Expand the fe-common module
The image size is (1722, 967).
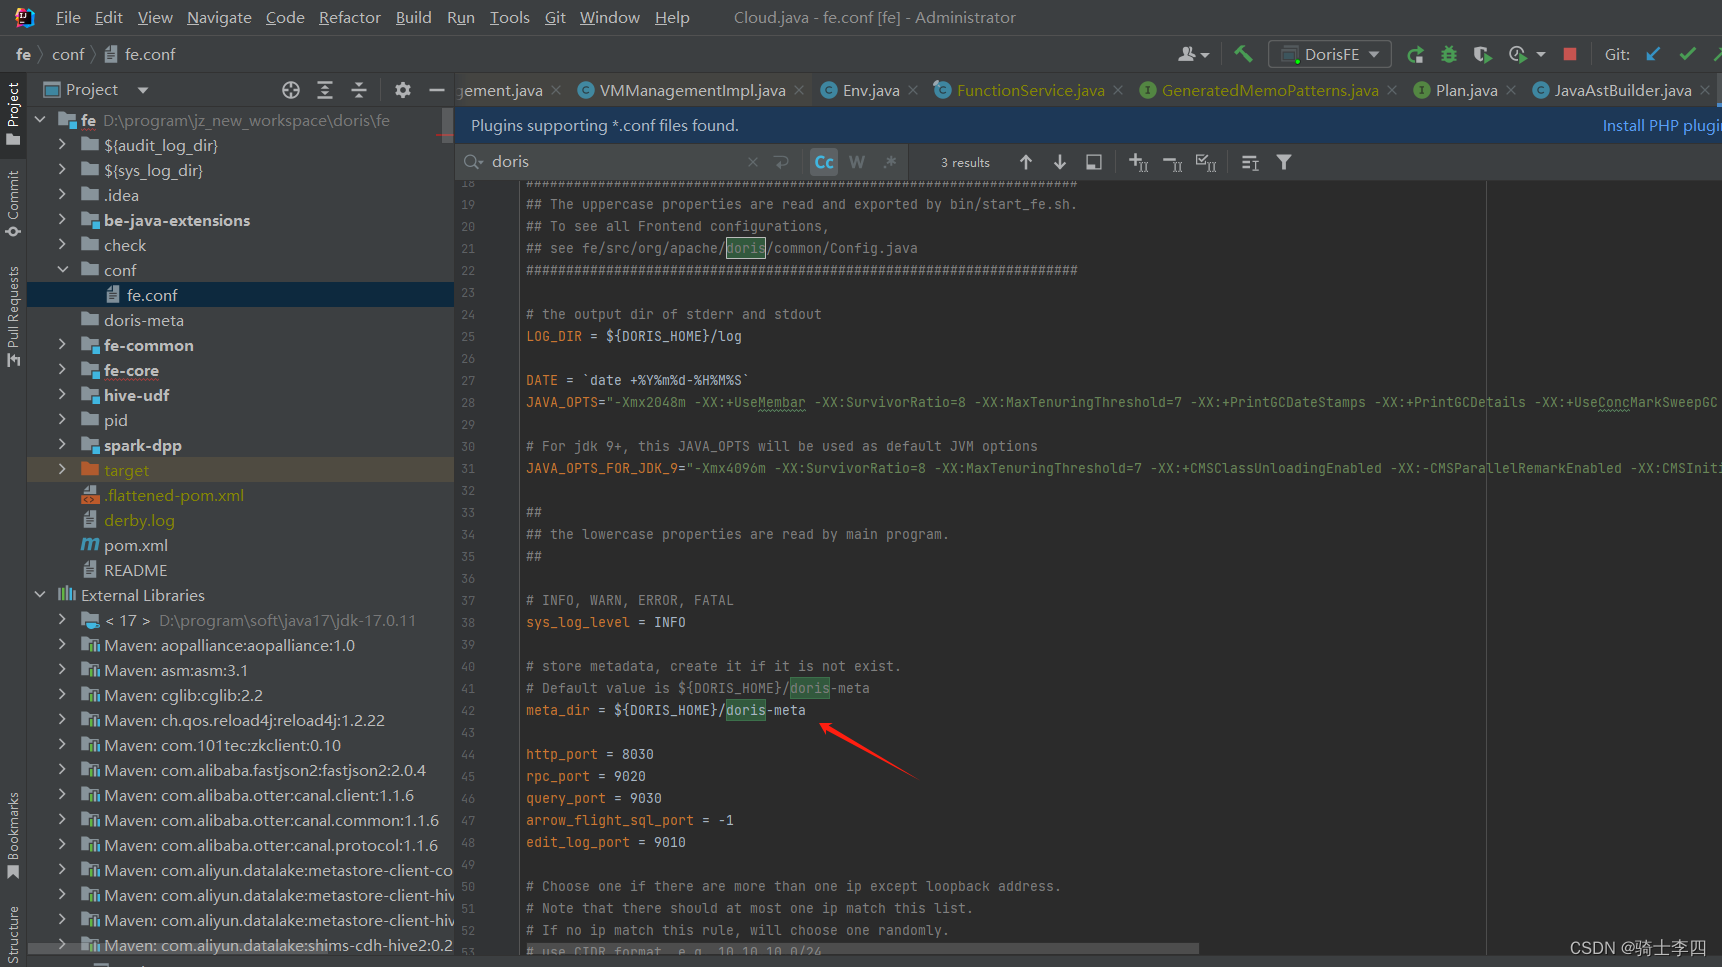pos(62,345)
